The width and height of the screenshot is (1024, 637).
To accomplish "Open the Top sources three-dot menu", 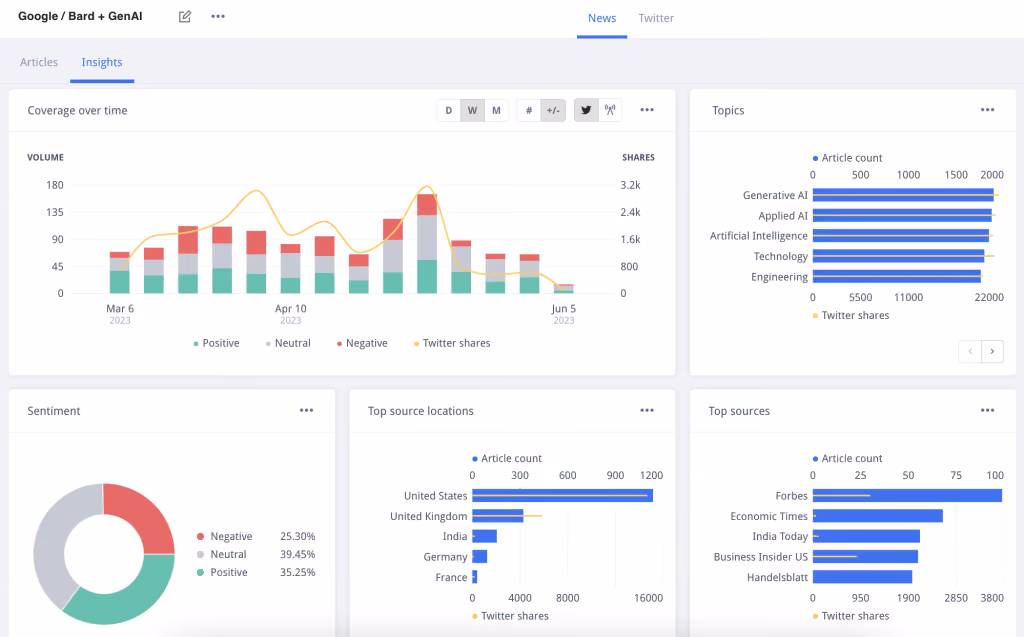I will [x=987, y=410].
